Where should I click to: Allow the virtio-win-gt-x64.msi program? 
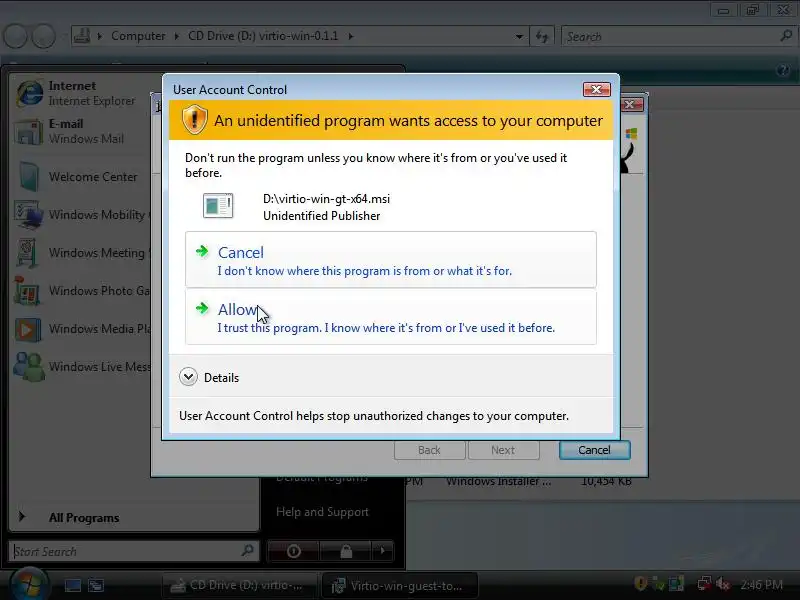click(x=391, y=317)
